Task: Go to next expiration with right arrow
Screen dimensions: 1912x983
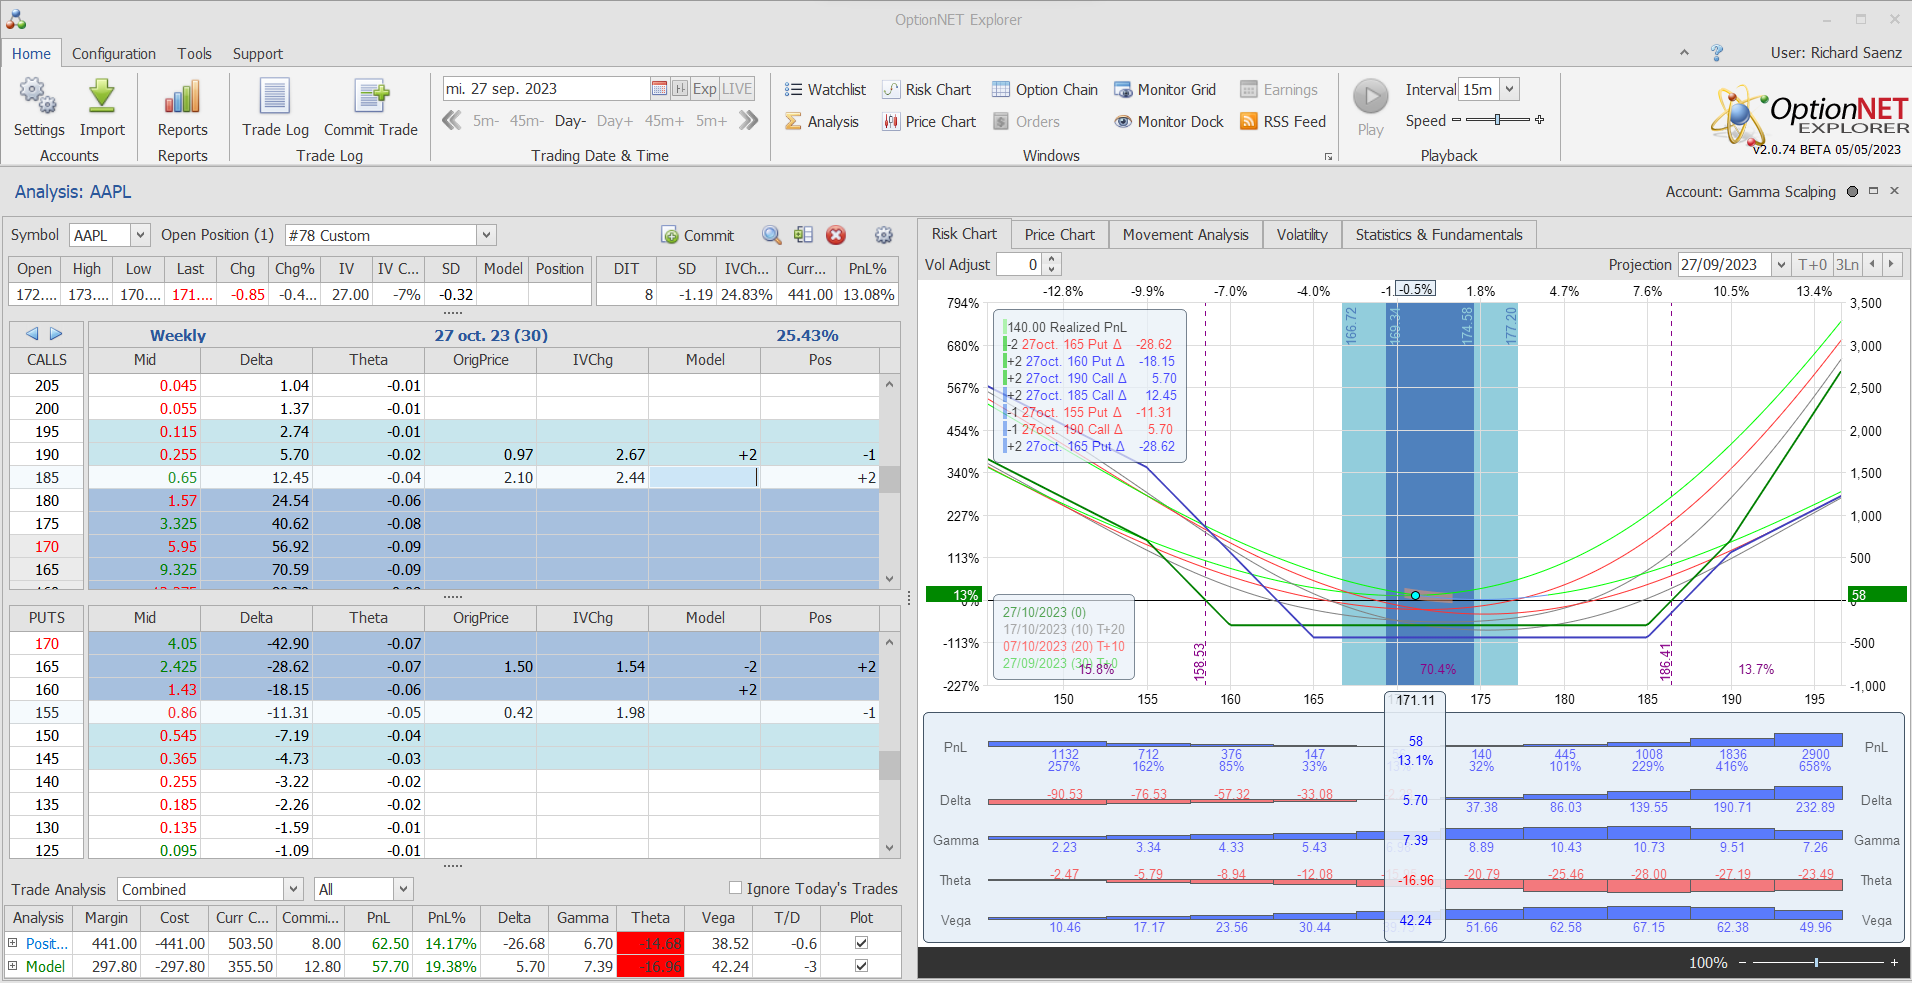Action: point(56,334)
